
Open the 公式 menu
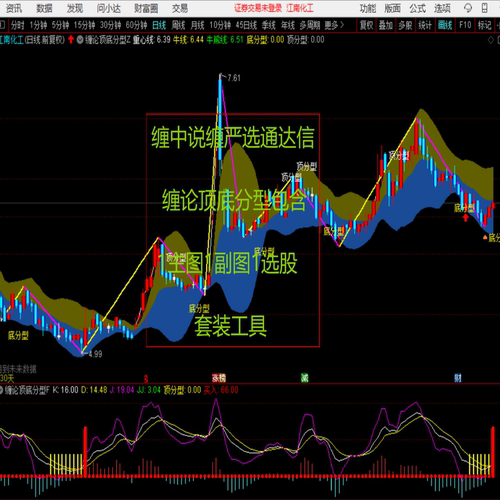(x=418, y=8)
